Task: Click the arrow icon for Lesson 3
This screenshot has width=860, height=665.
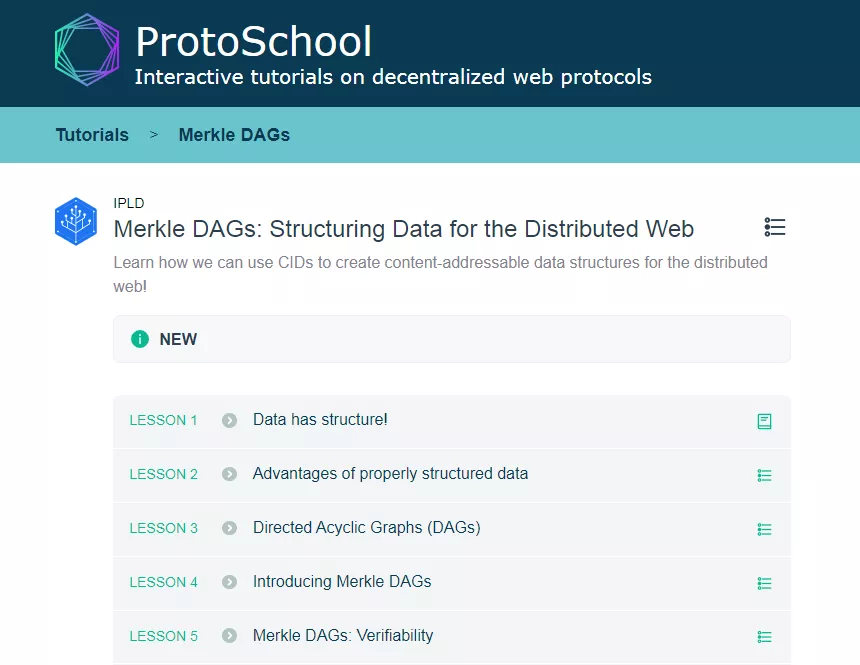Action: click(229, 528)
